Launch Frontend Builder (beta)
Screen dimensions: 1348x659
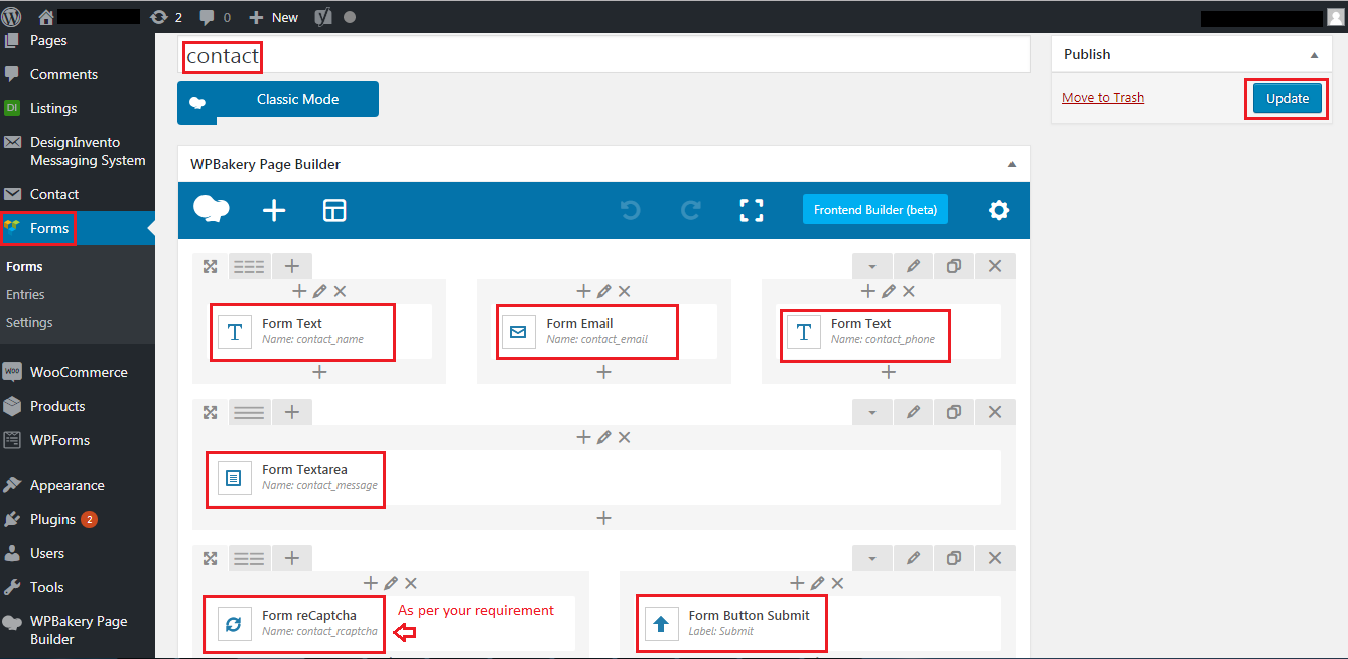[x=875, y=210]
